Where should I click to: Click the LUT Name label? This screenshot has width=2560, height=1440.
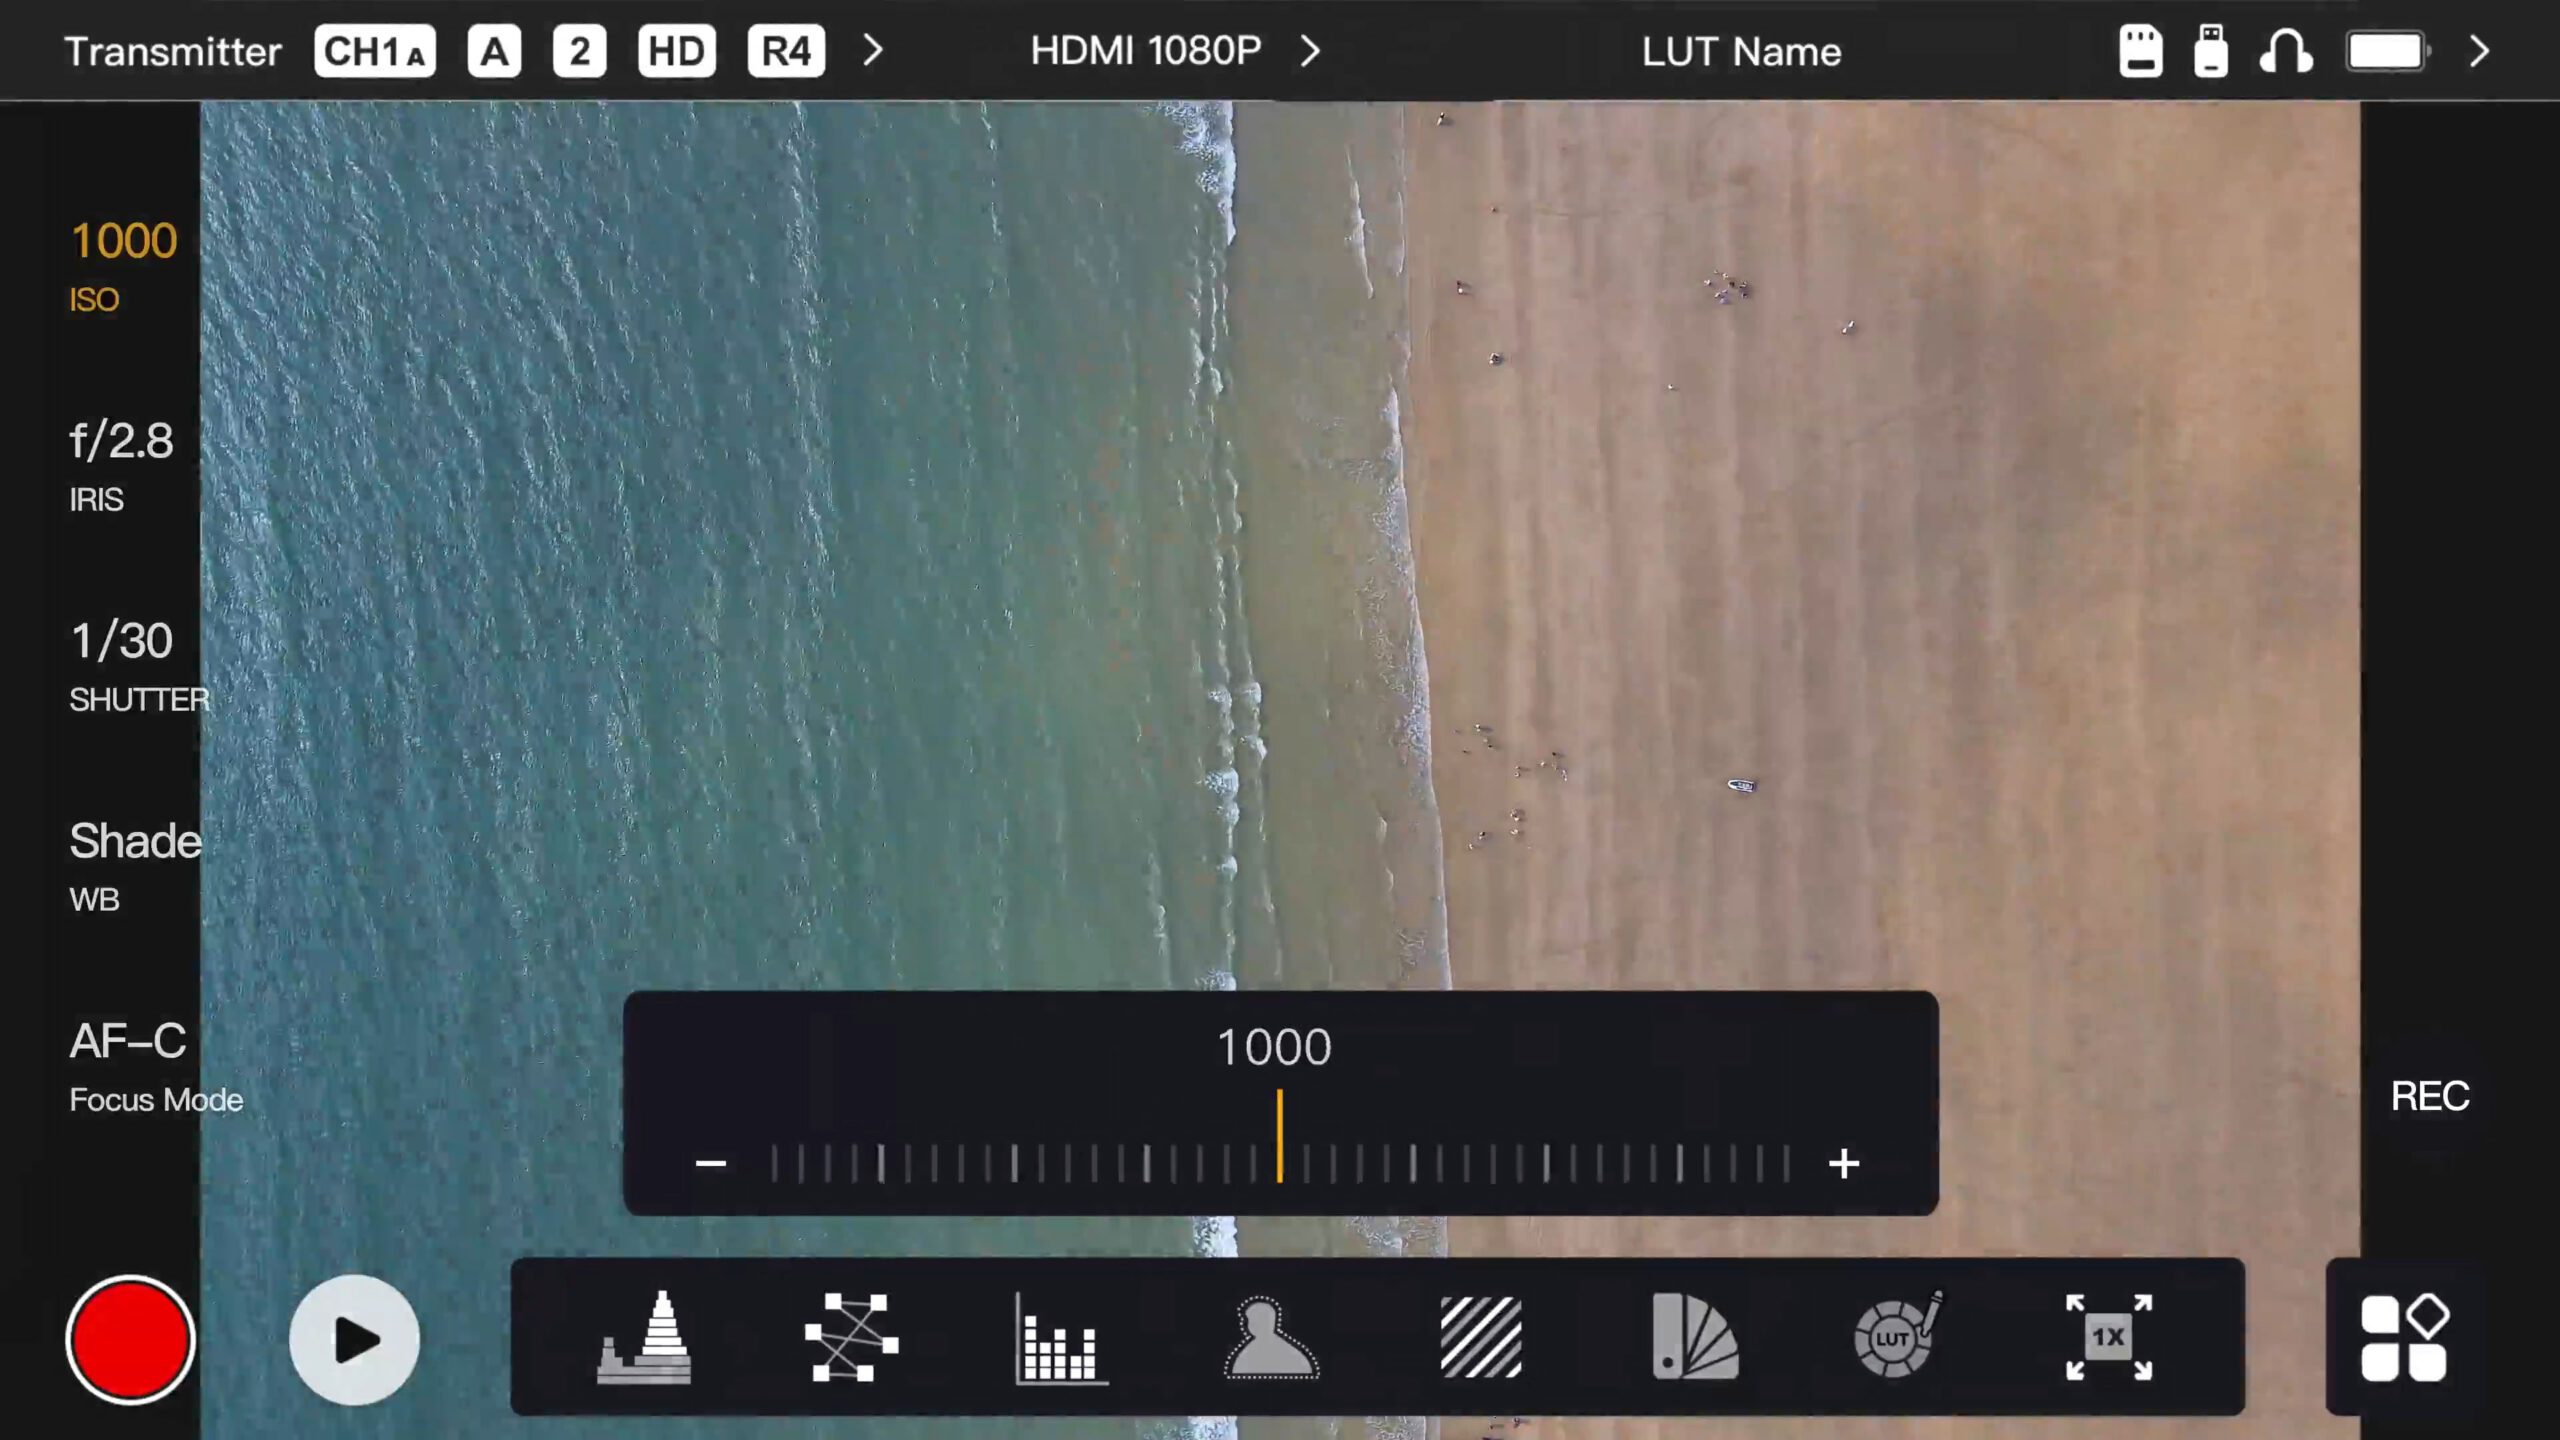1740,51
